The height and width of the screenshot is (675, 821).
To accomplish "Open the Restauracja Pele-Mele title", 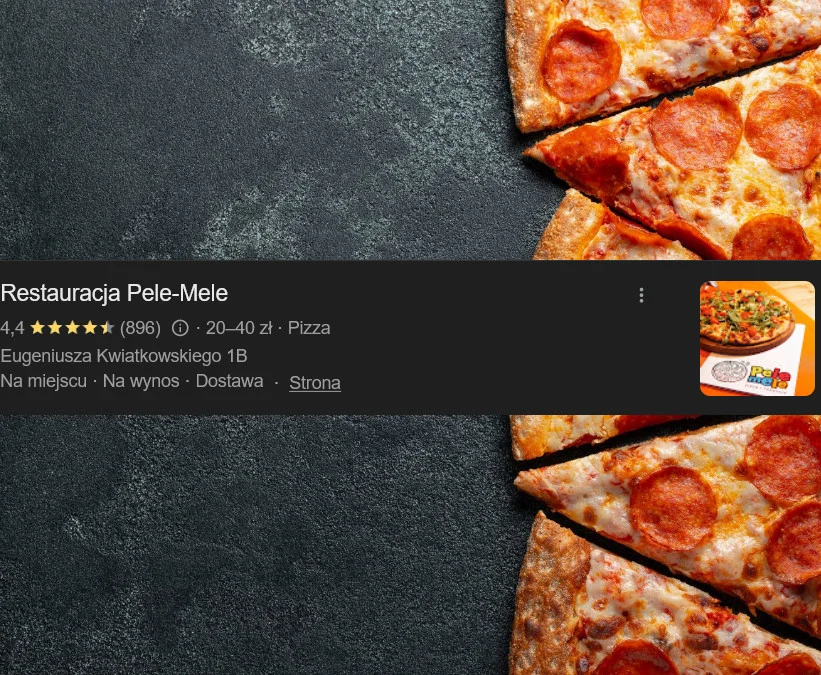I will 114,293.
